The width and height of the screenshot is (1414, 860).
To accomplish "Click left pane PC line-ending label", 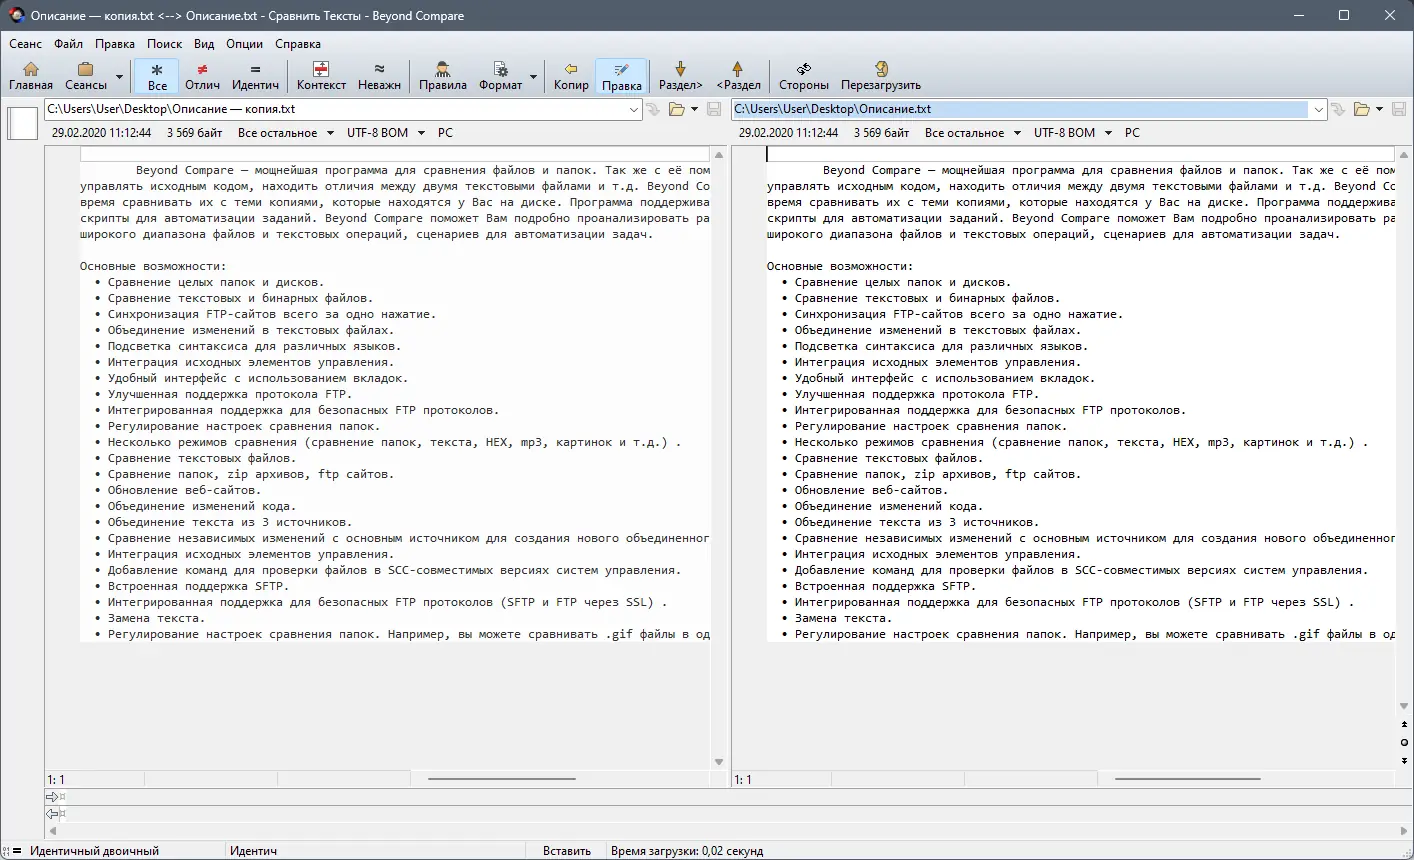I will (445, 132).
